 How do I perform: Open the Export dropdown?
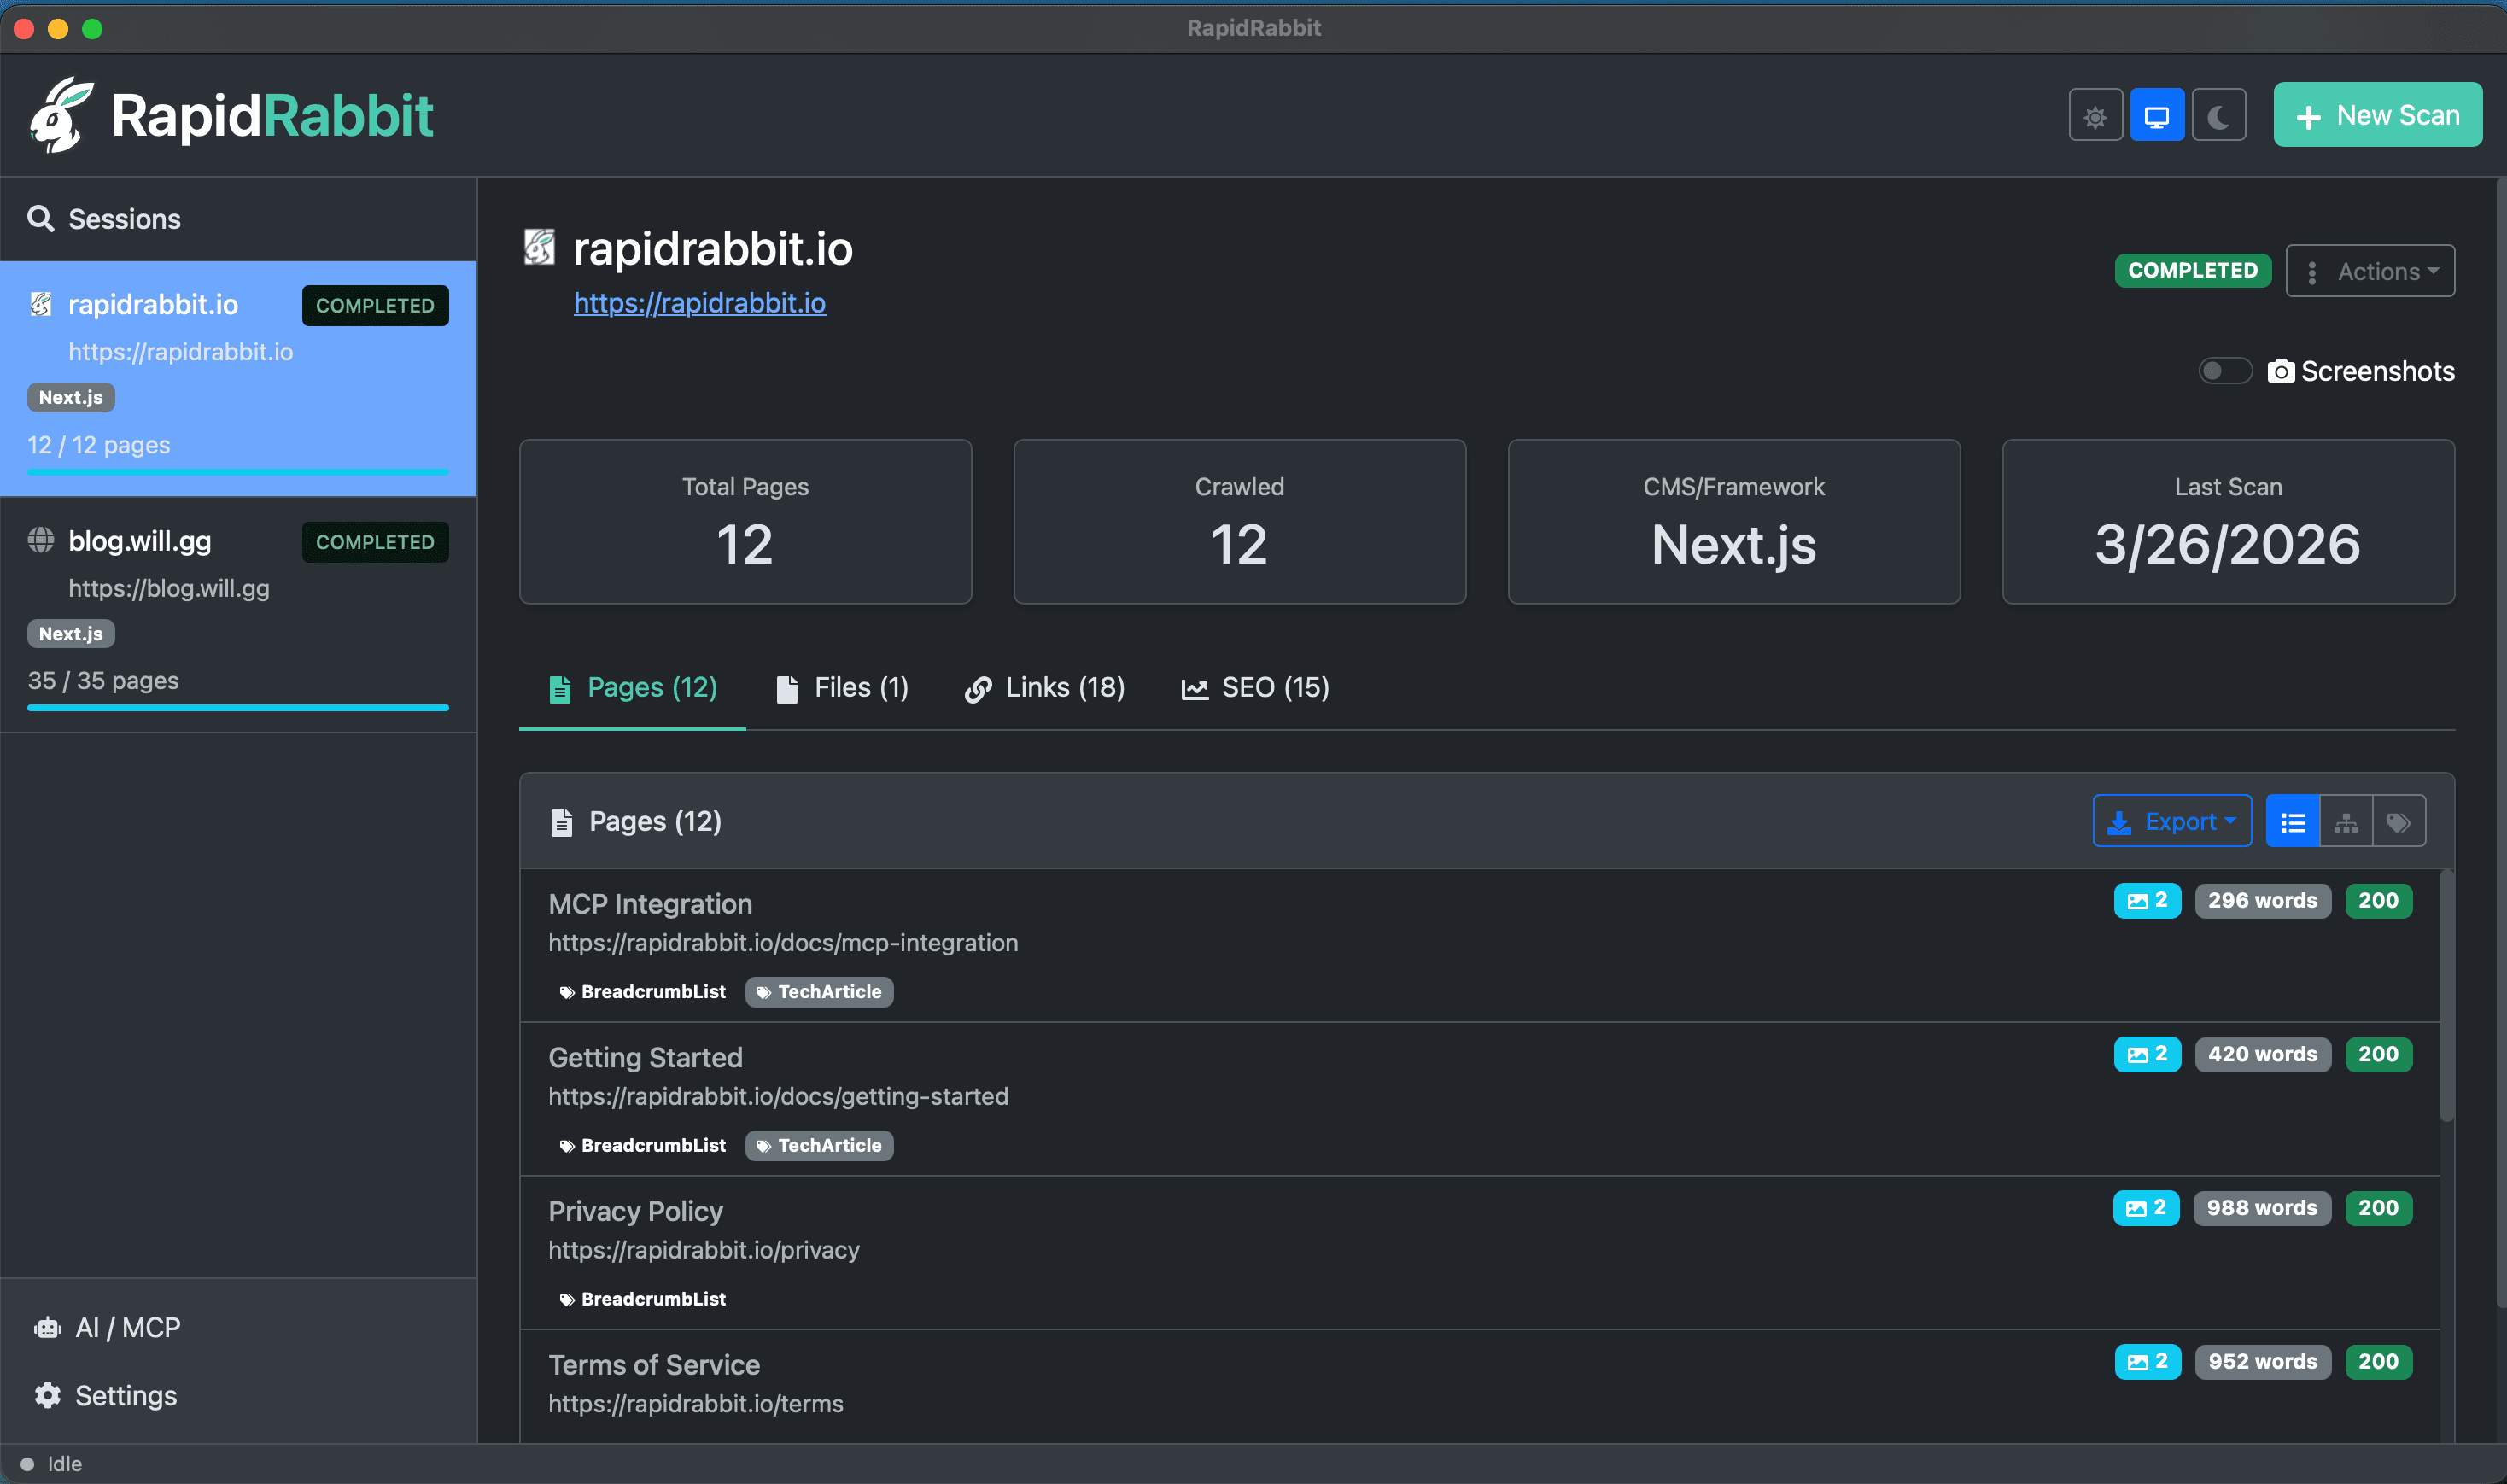tap(2172, 820)
